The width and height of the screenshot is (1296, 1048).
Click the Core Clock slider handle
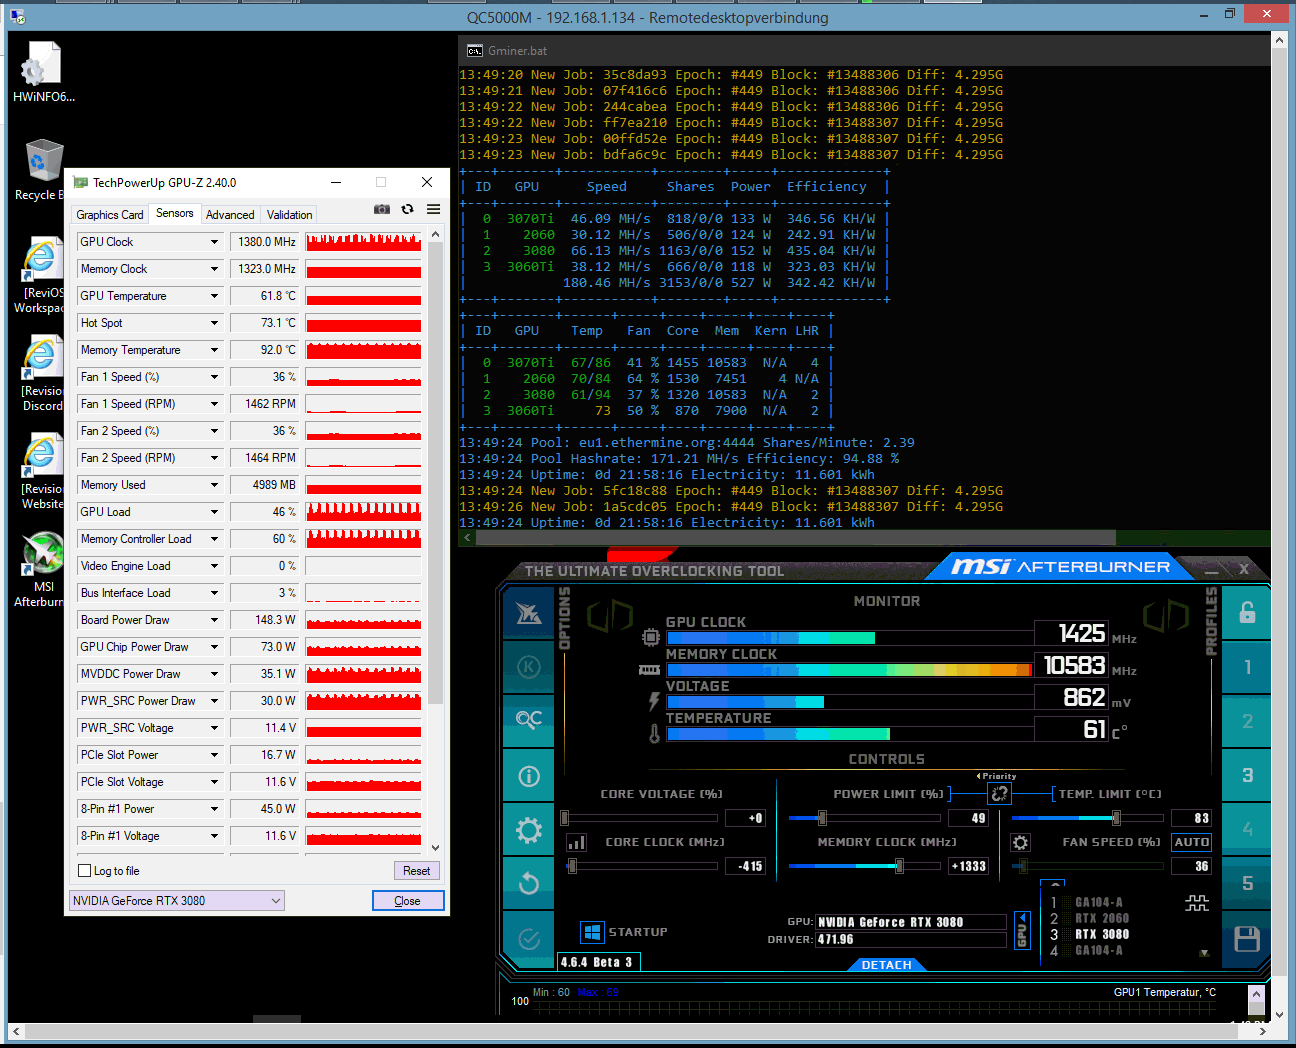click(x=572, y=866)
